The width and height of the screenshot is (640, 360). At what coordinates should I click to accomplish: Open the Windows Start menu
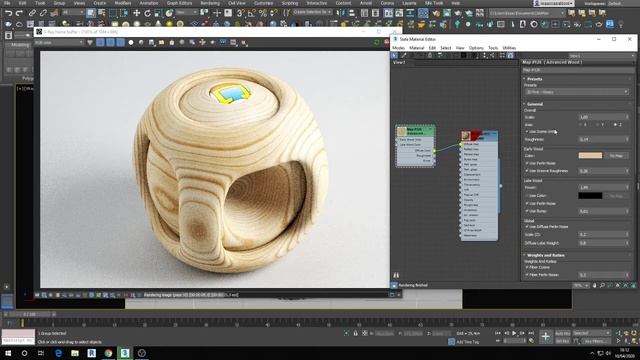8,353
